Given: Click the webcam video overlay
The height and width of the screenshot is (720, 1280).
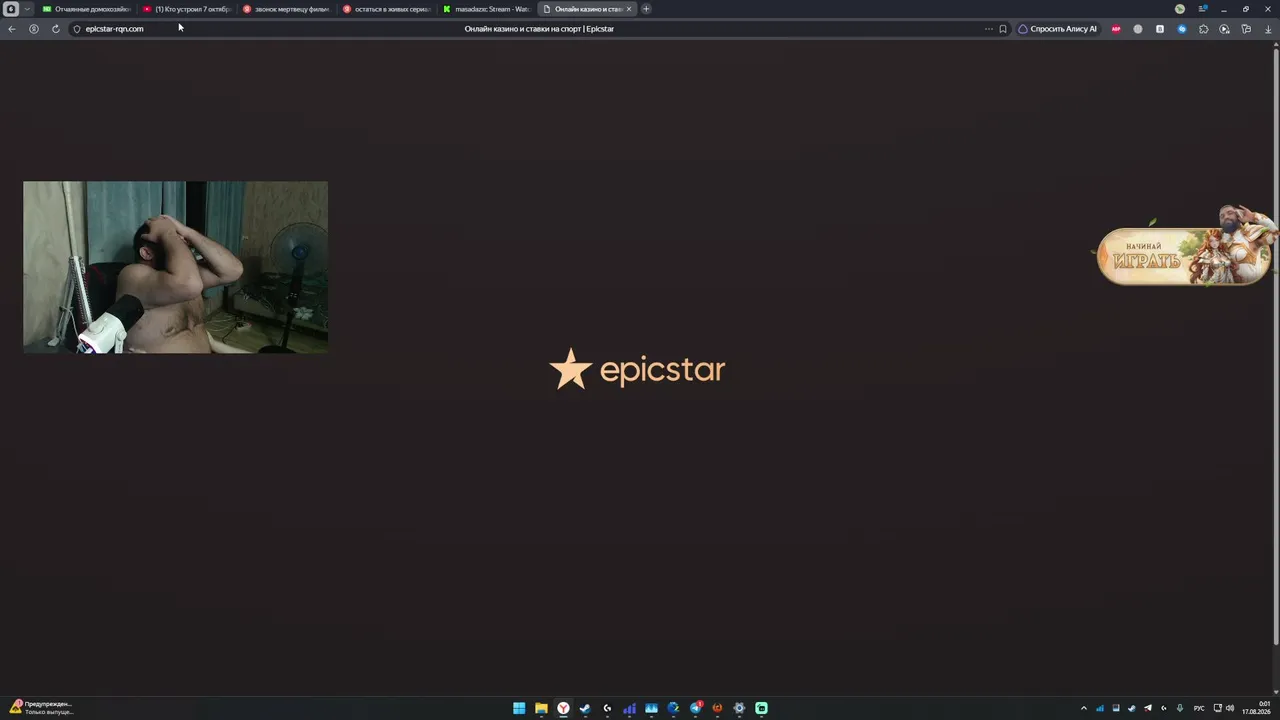Looking at the screenshot, I should pyautogui.click(x=175, y=267).
